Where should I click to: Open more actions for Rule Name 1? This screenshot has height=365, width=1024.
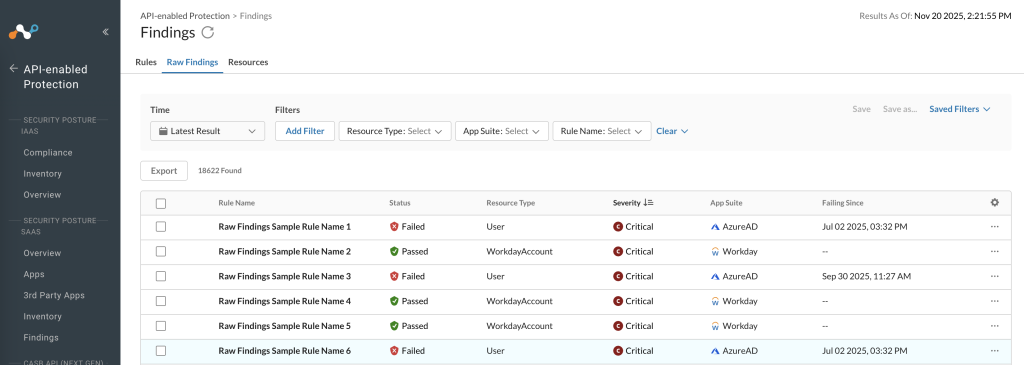point(995,227)
